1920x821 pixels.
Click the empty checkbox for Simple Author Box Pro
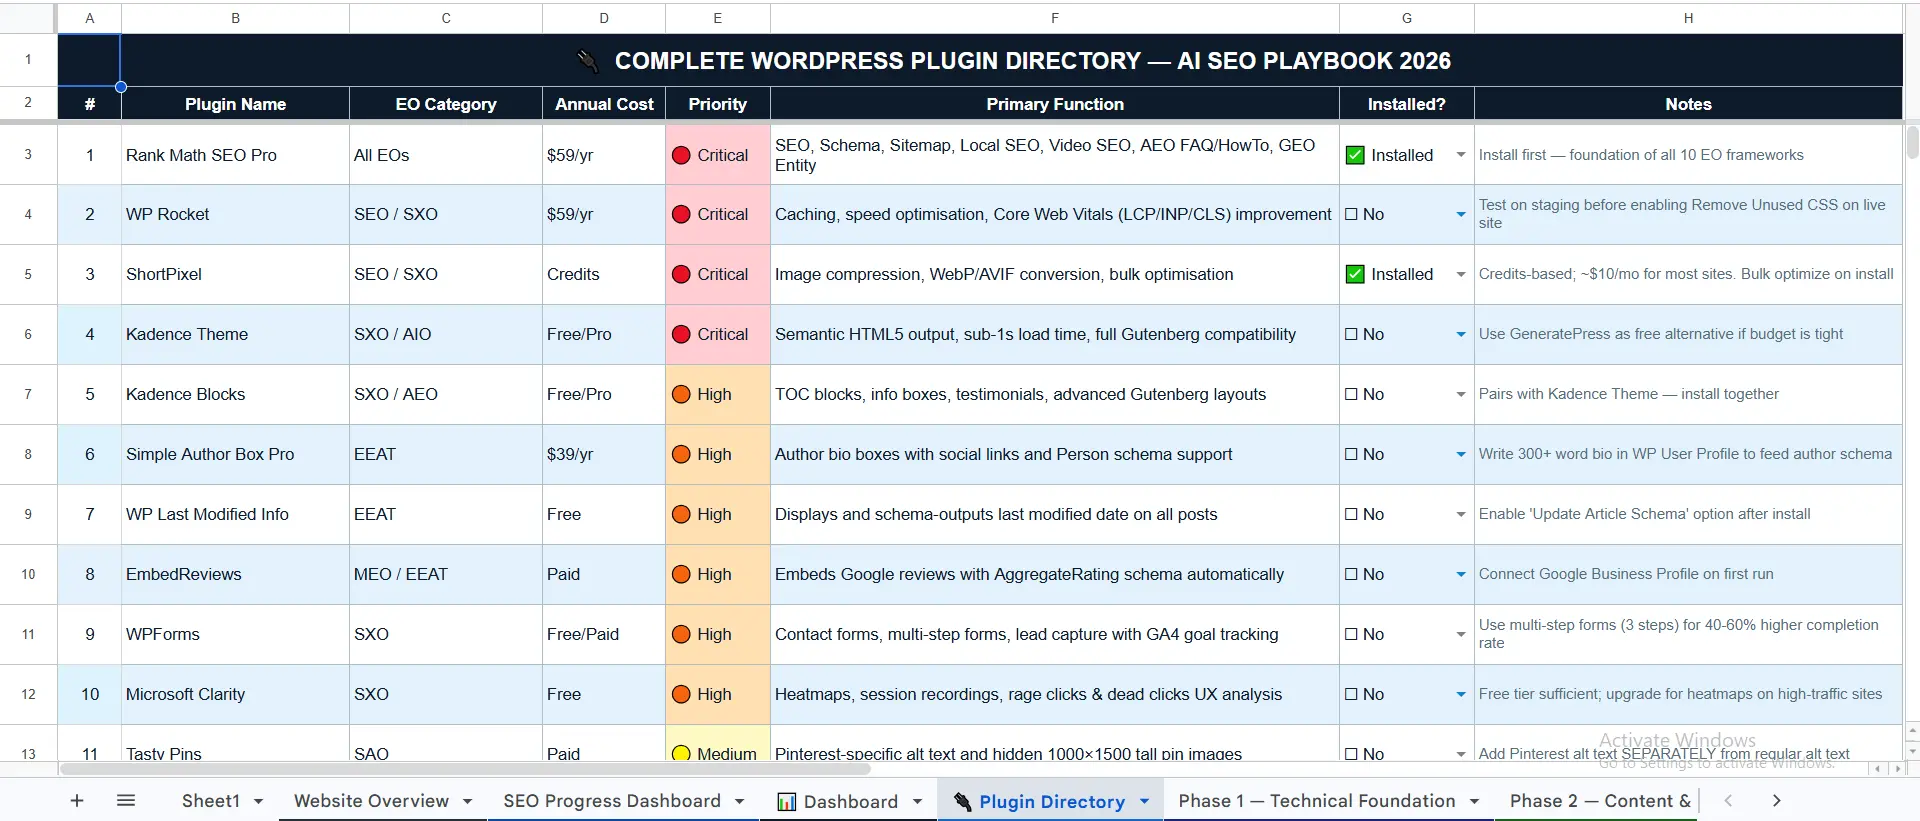point(1352,454)
